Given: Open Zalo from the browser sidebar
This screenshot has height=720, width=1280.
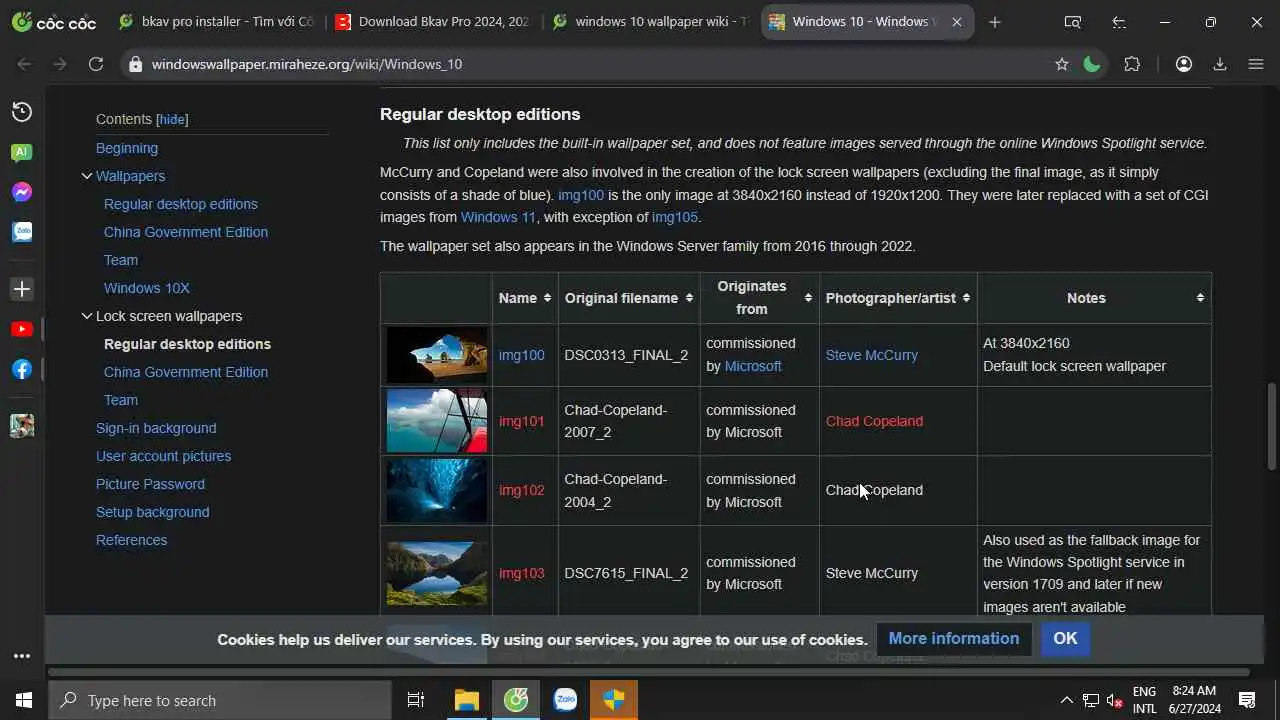Looking at the screenshot, I should click(21, 232).
